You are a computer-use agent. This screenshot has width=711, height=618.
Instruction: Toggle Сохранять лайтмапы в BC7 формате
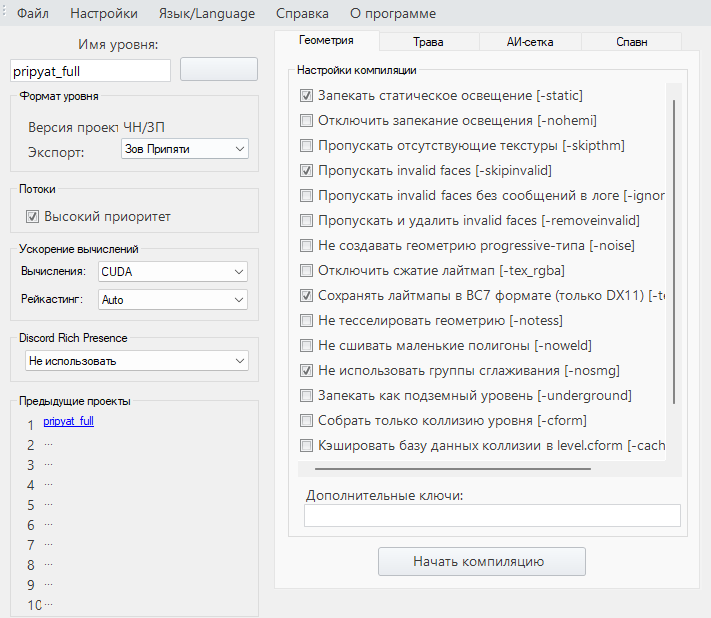307,296
